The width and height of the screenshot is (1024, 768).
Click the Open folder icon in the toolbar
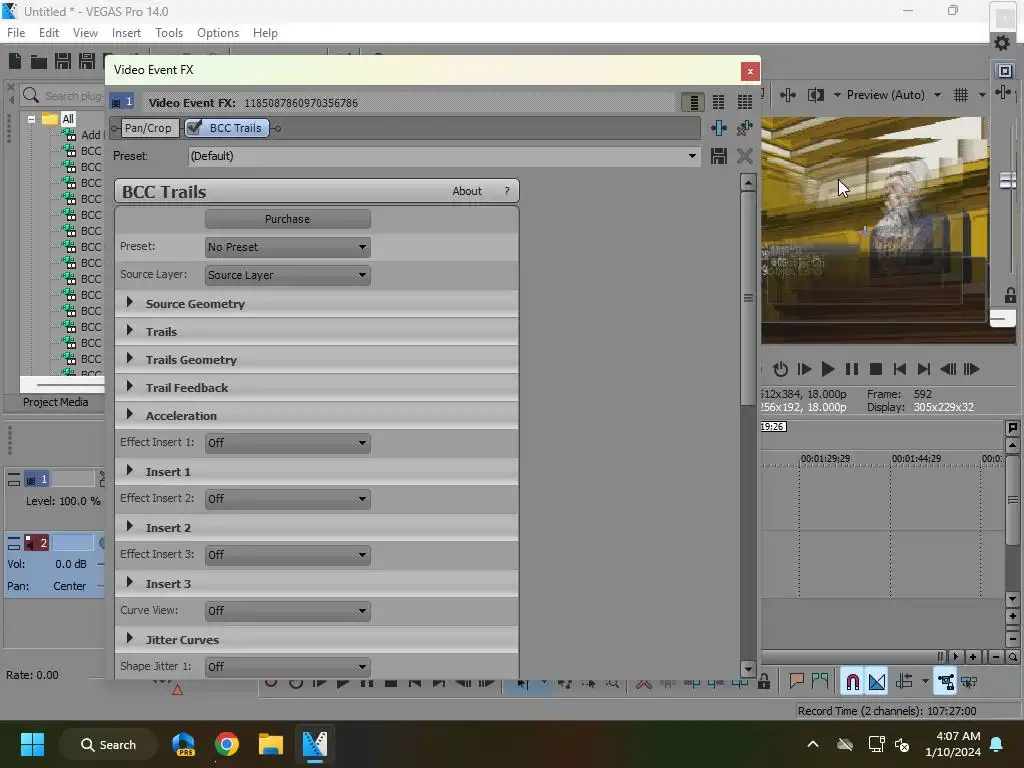[39, 61]
